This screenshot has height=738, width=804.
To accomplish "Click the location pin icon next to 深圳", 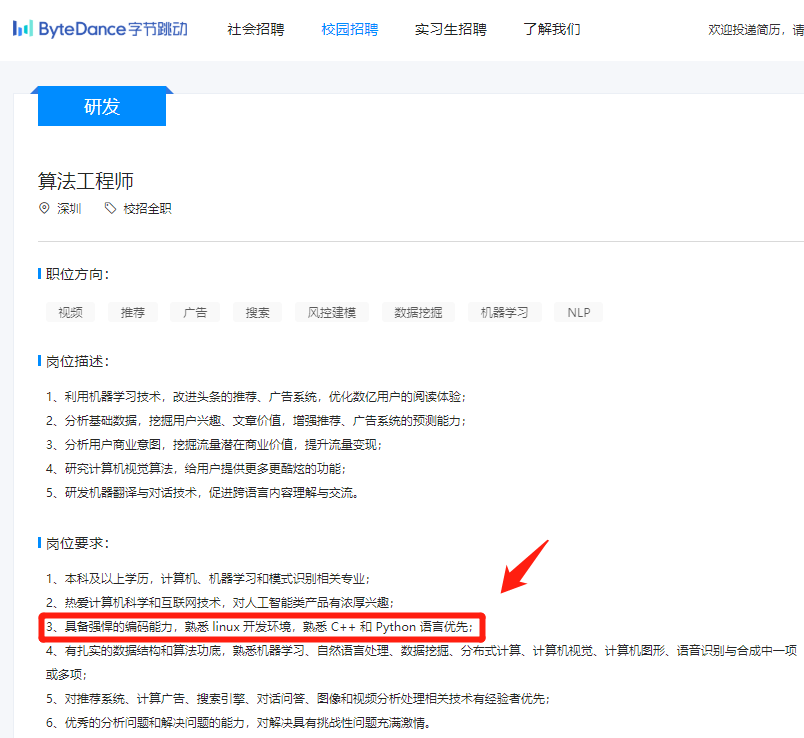I will point(44,208).
